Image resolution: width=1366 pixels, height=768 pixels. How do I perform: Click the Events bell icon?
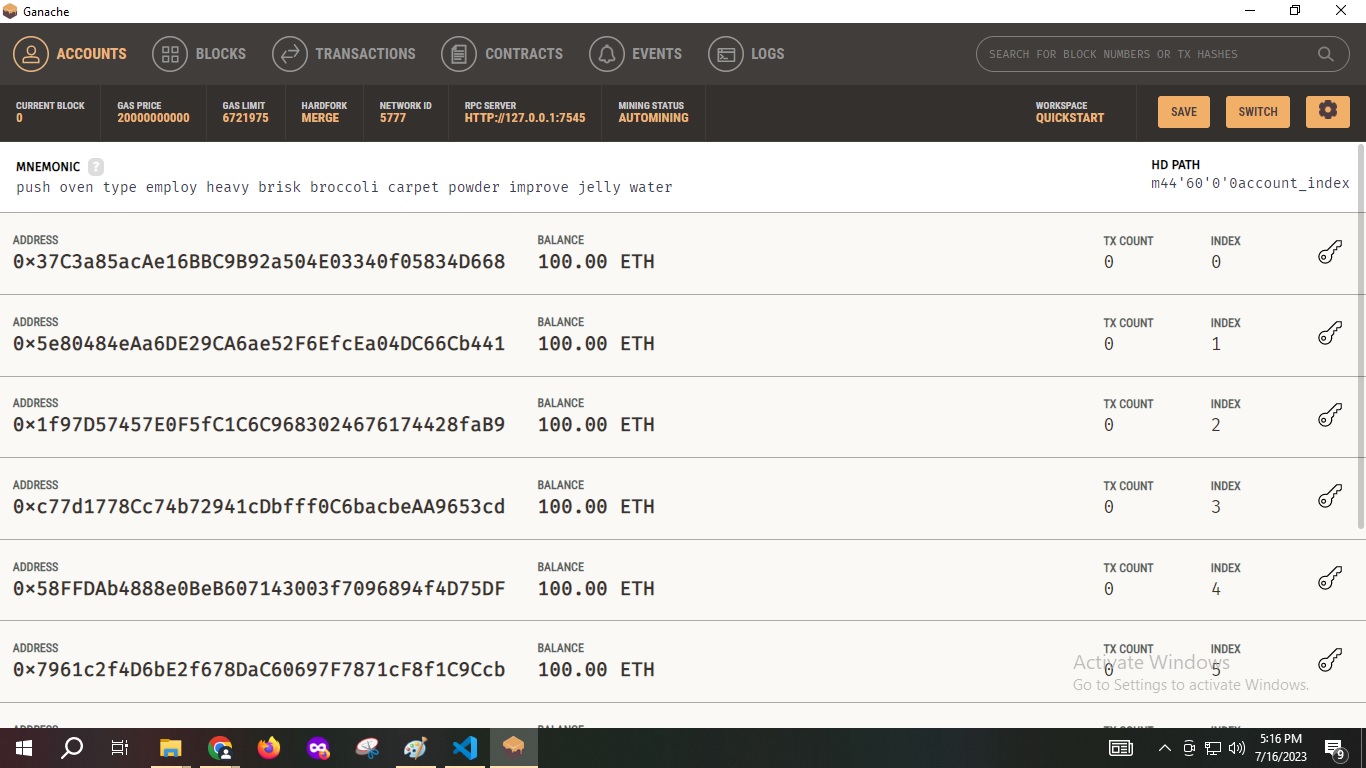[x=606, y=54]
